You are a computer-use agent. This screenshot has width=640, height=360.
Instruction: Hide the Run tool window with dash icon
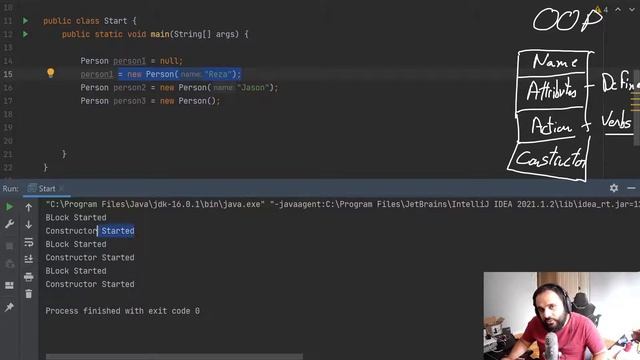point(631,188)
